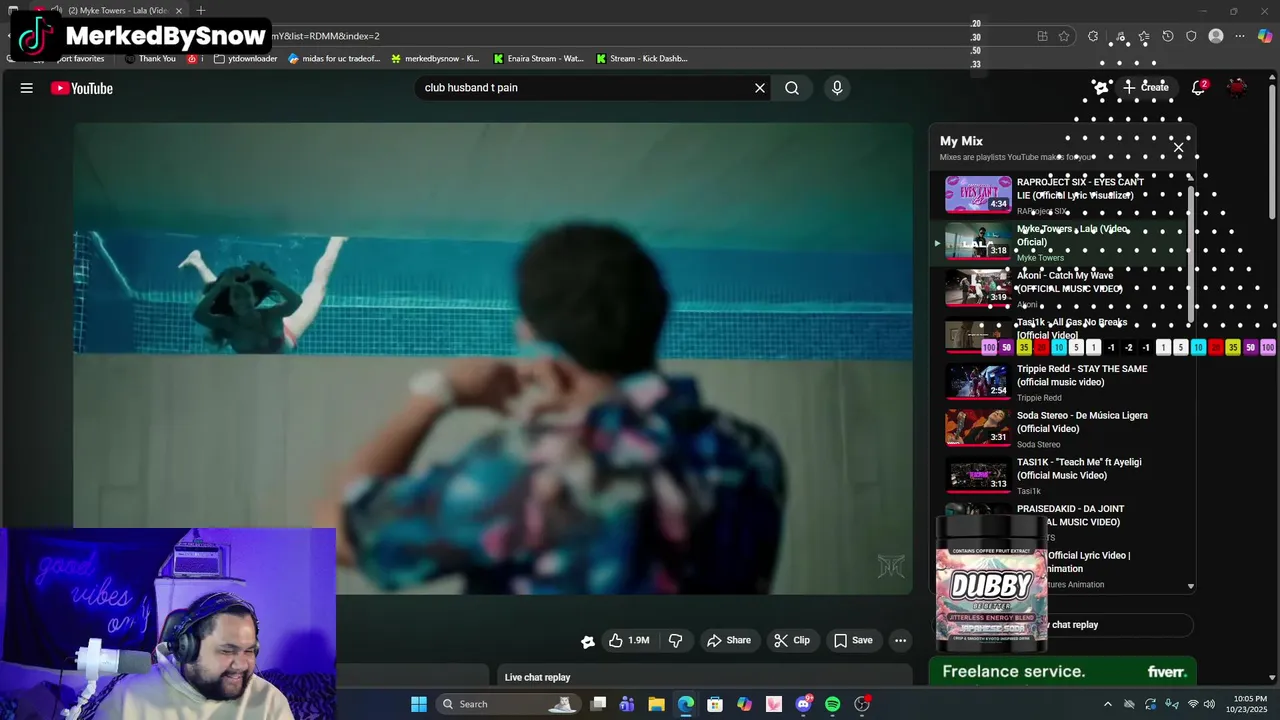Go to YouTube home via the logo

point(82,88)
